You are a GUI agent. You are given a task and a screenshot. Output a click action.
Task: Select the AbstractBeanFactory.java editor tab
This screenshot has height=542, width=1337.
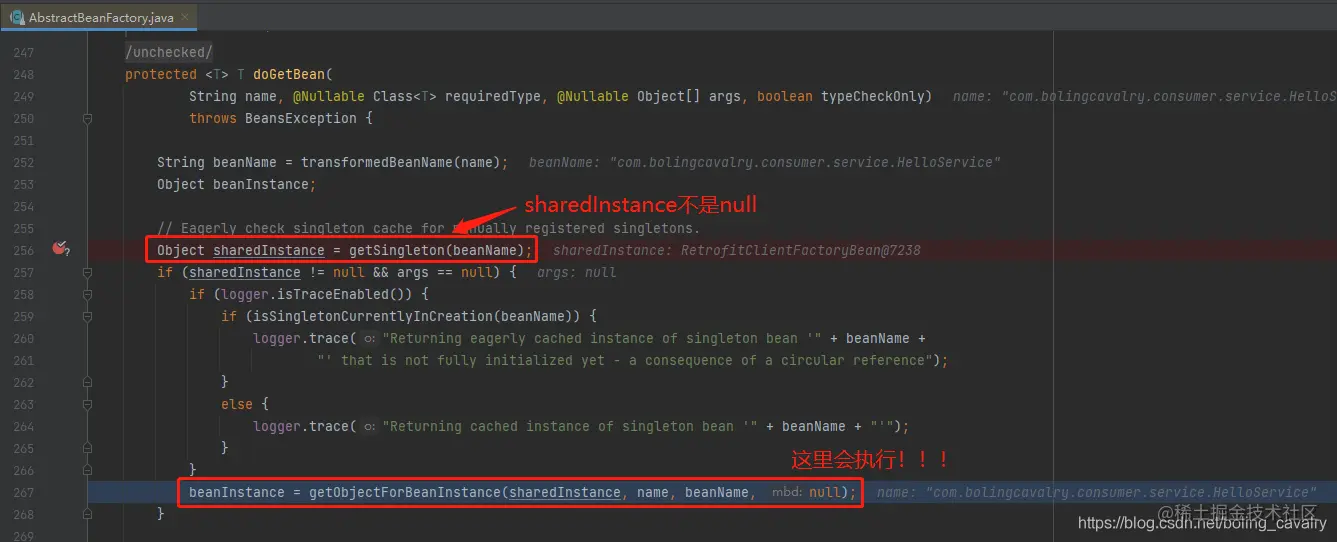tap(99, 18)
